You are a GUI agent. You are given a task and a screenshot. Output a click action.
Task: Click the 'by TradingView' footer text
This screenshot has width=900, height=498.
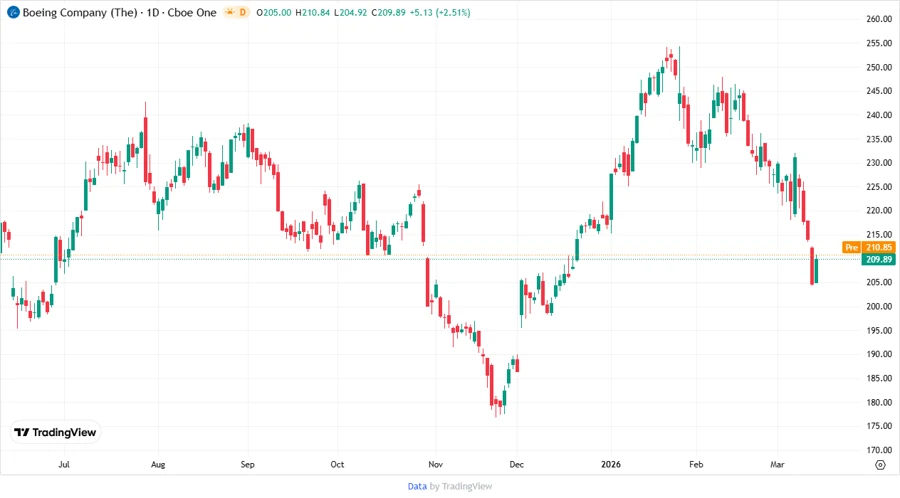point(461,487)
